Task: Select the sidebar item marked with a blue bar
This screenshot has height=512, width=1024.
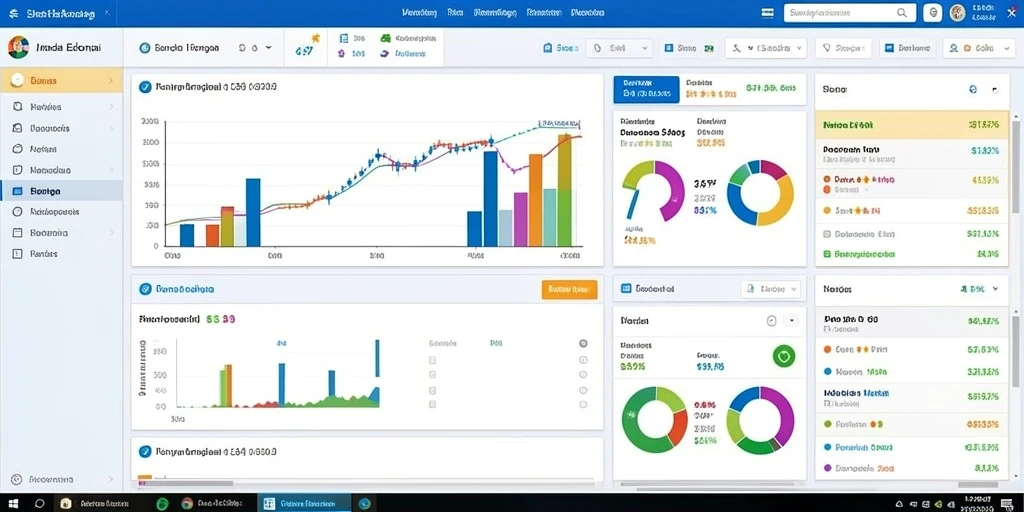Action: [61, 191]
